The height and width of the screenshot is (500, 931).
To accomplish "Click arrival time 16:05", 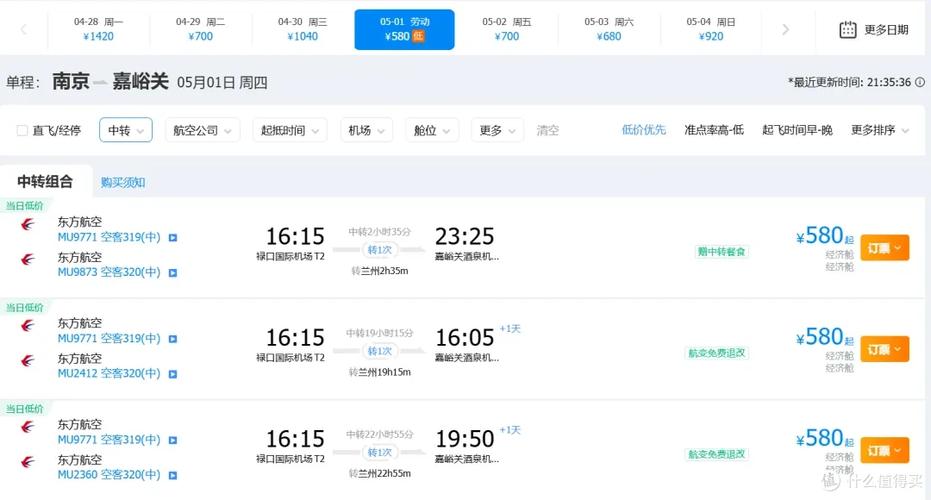I will coord(464,338).
